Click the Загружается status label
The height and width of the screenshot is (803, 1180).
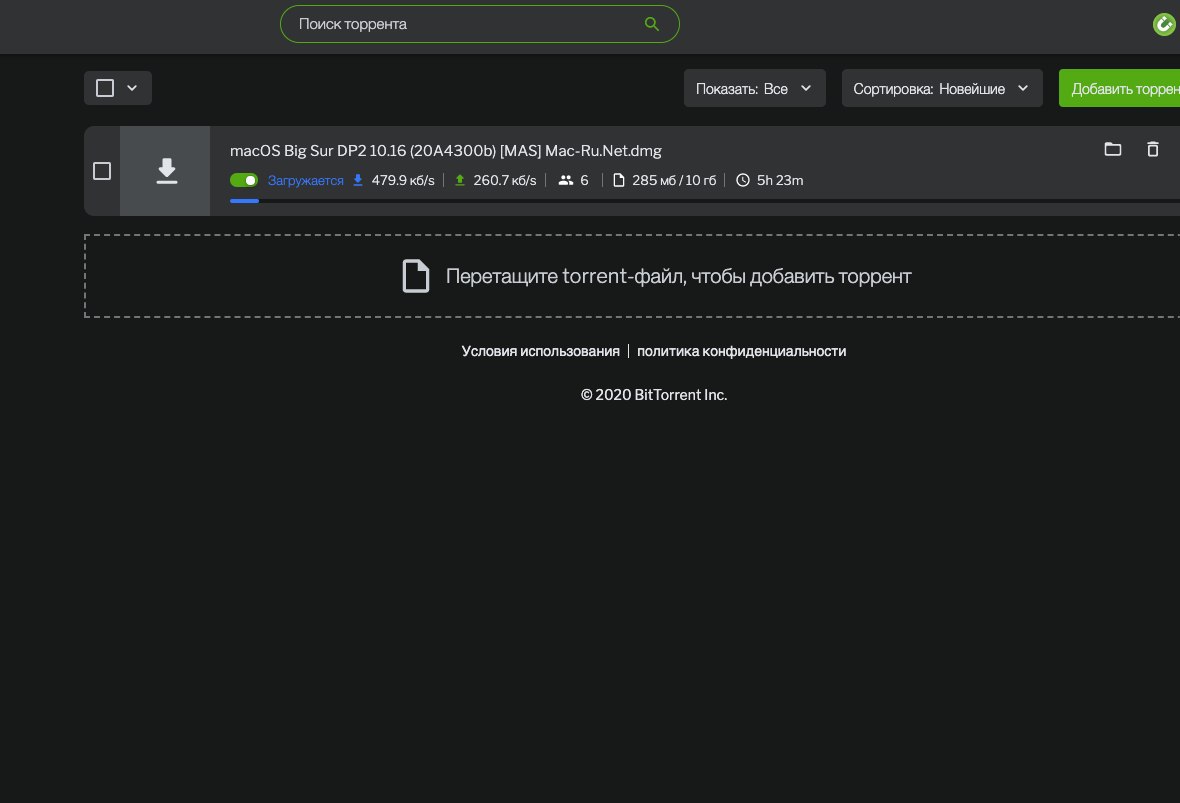click(x=306, y=181)
